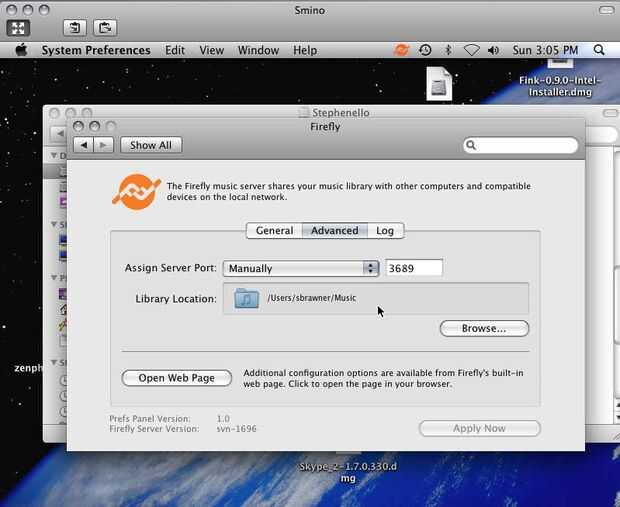
Task: Click the orange Firefly menu bar icon
Action: tap(401, 50)
